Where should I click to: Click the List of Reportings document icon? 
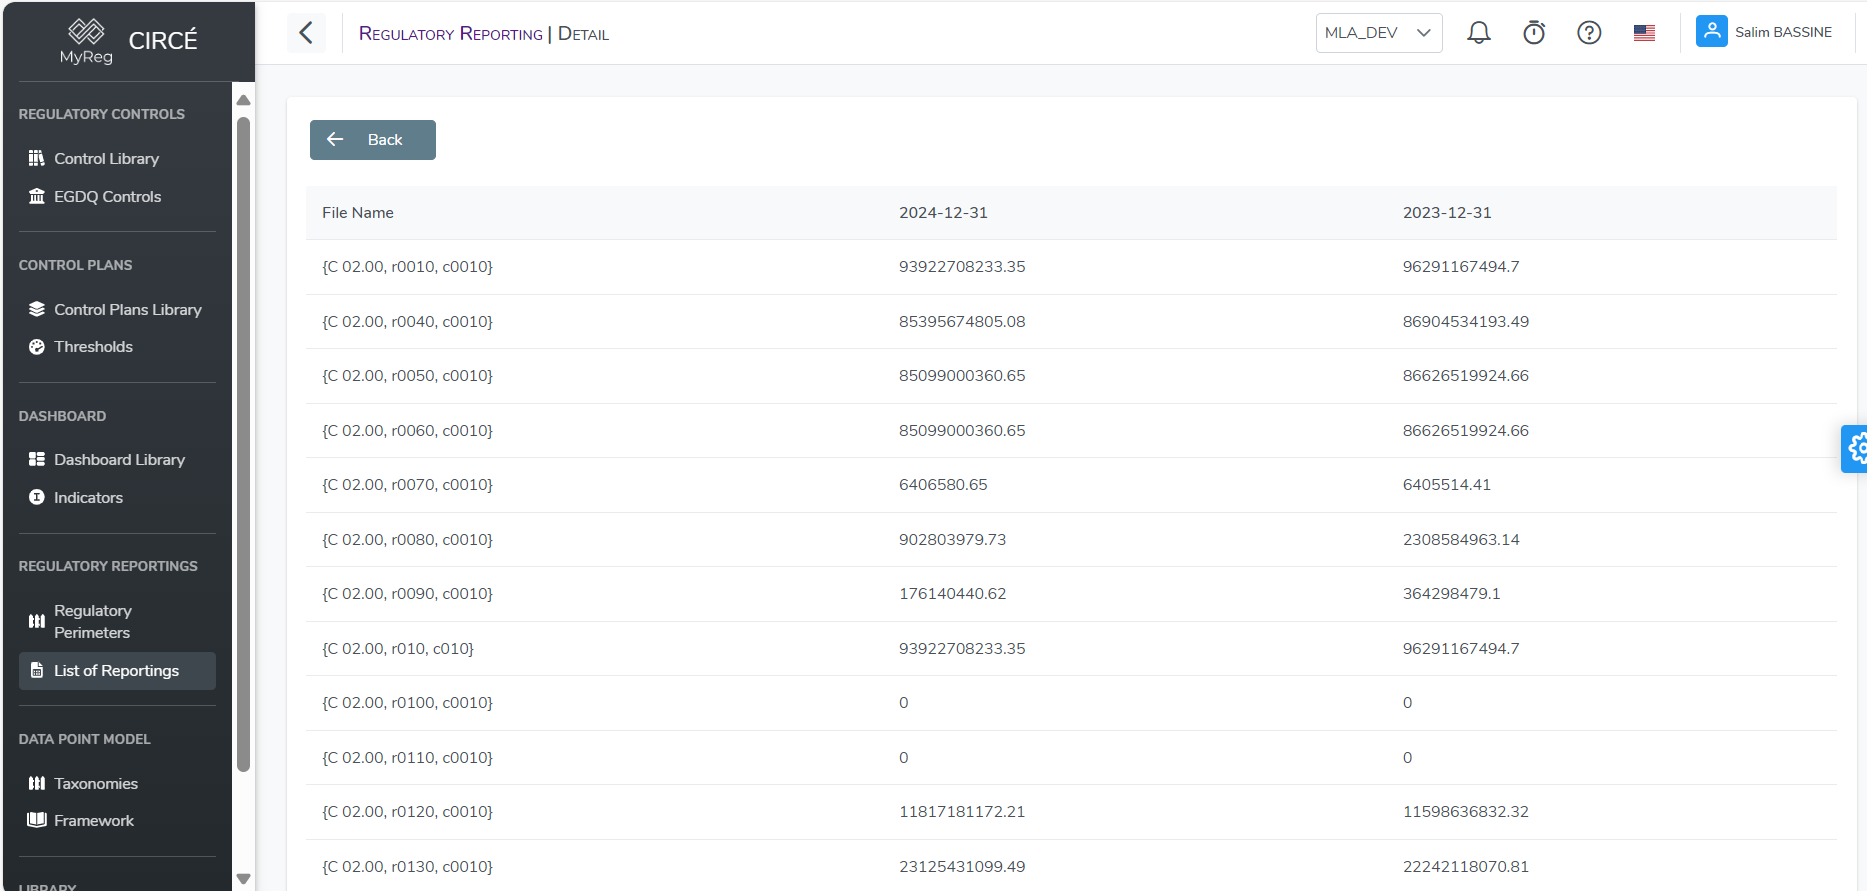tap(37, 670)
